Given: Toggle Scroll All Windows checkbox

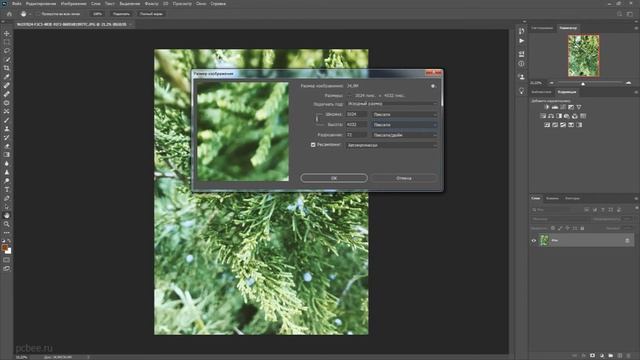Looking at the screenshot, I should click(39, 14).
